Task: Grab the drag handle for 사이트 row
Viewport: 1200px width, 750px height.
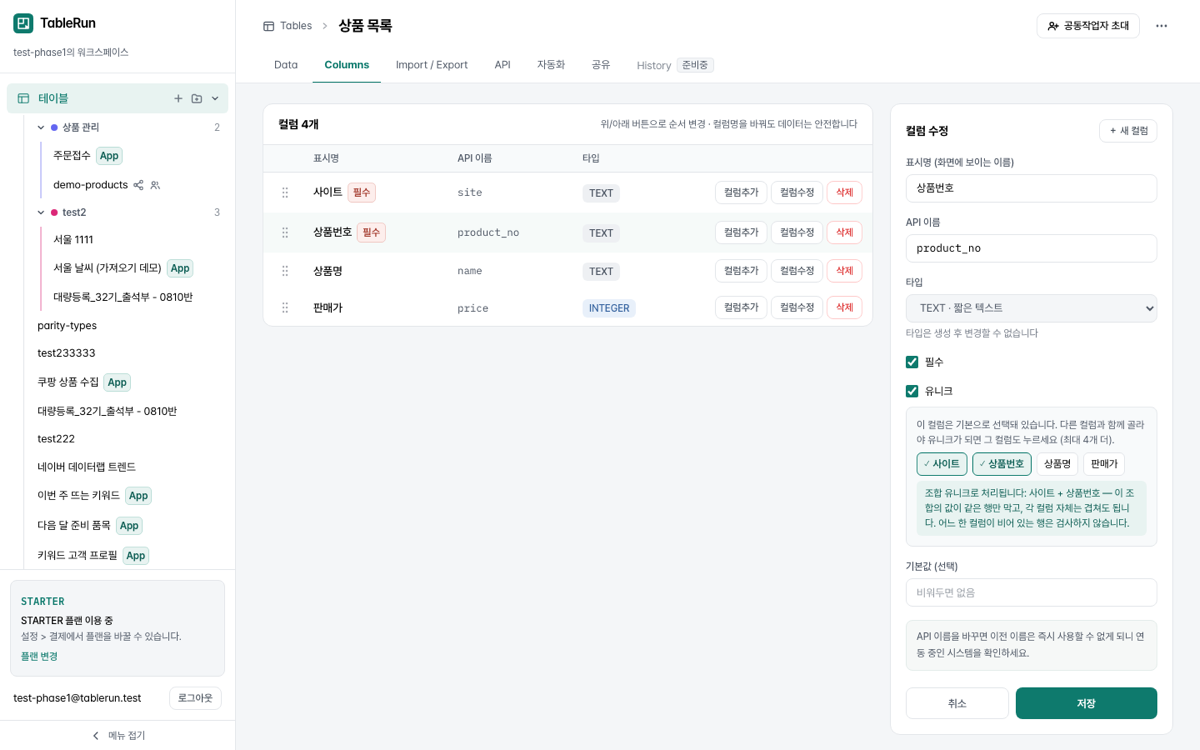Action: coord(285,192)
